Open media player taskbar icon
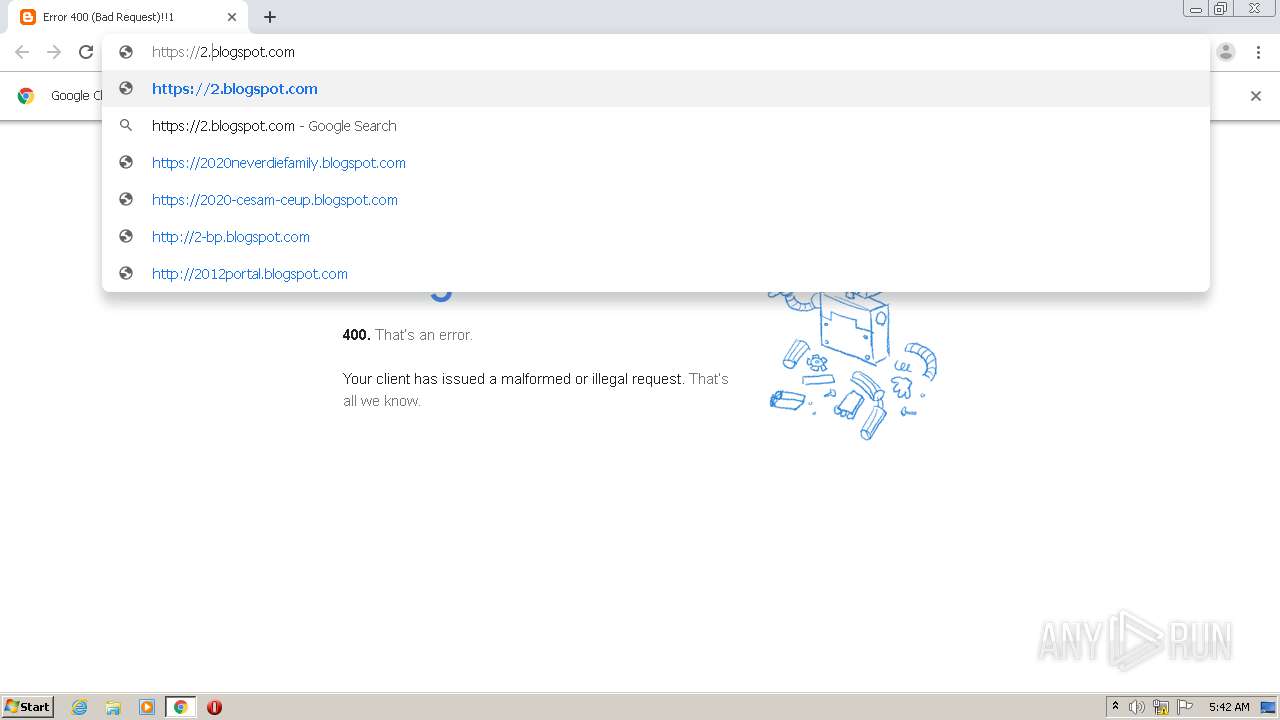 [147, 707]
